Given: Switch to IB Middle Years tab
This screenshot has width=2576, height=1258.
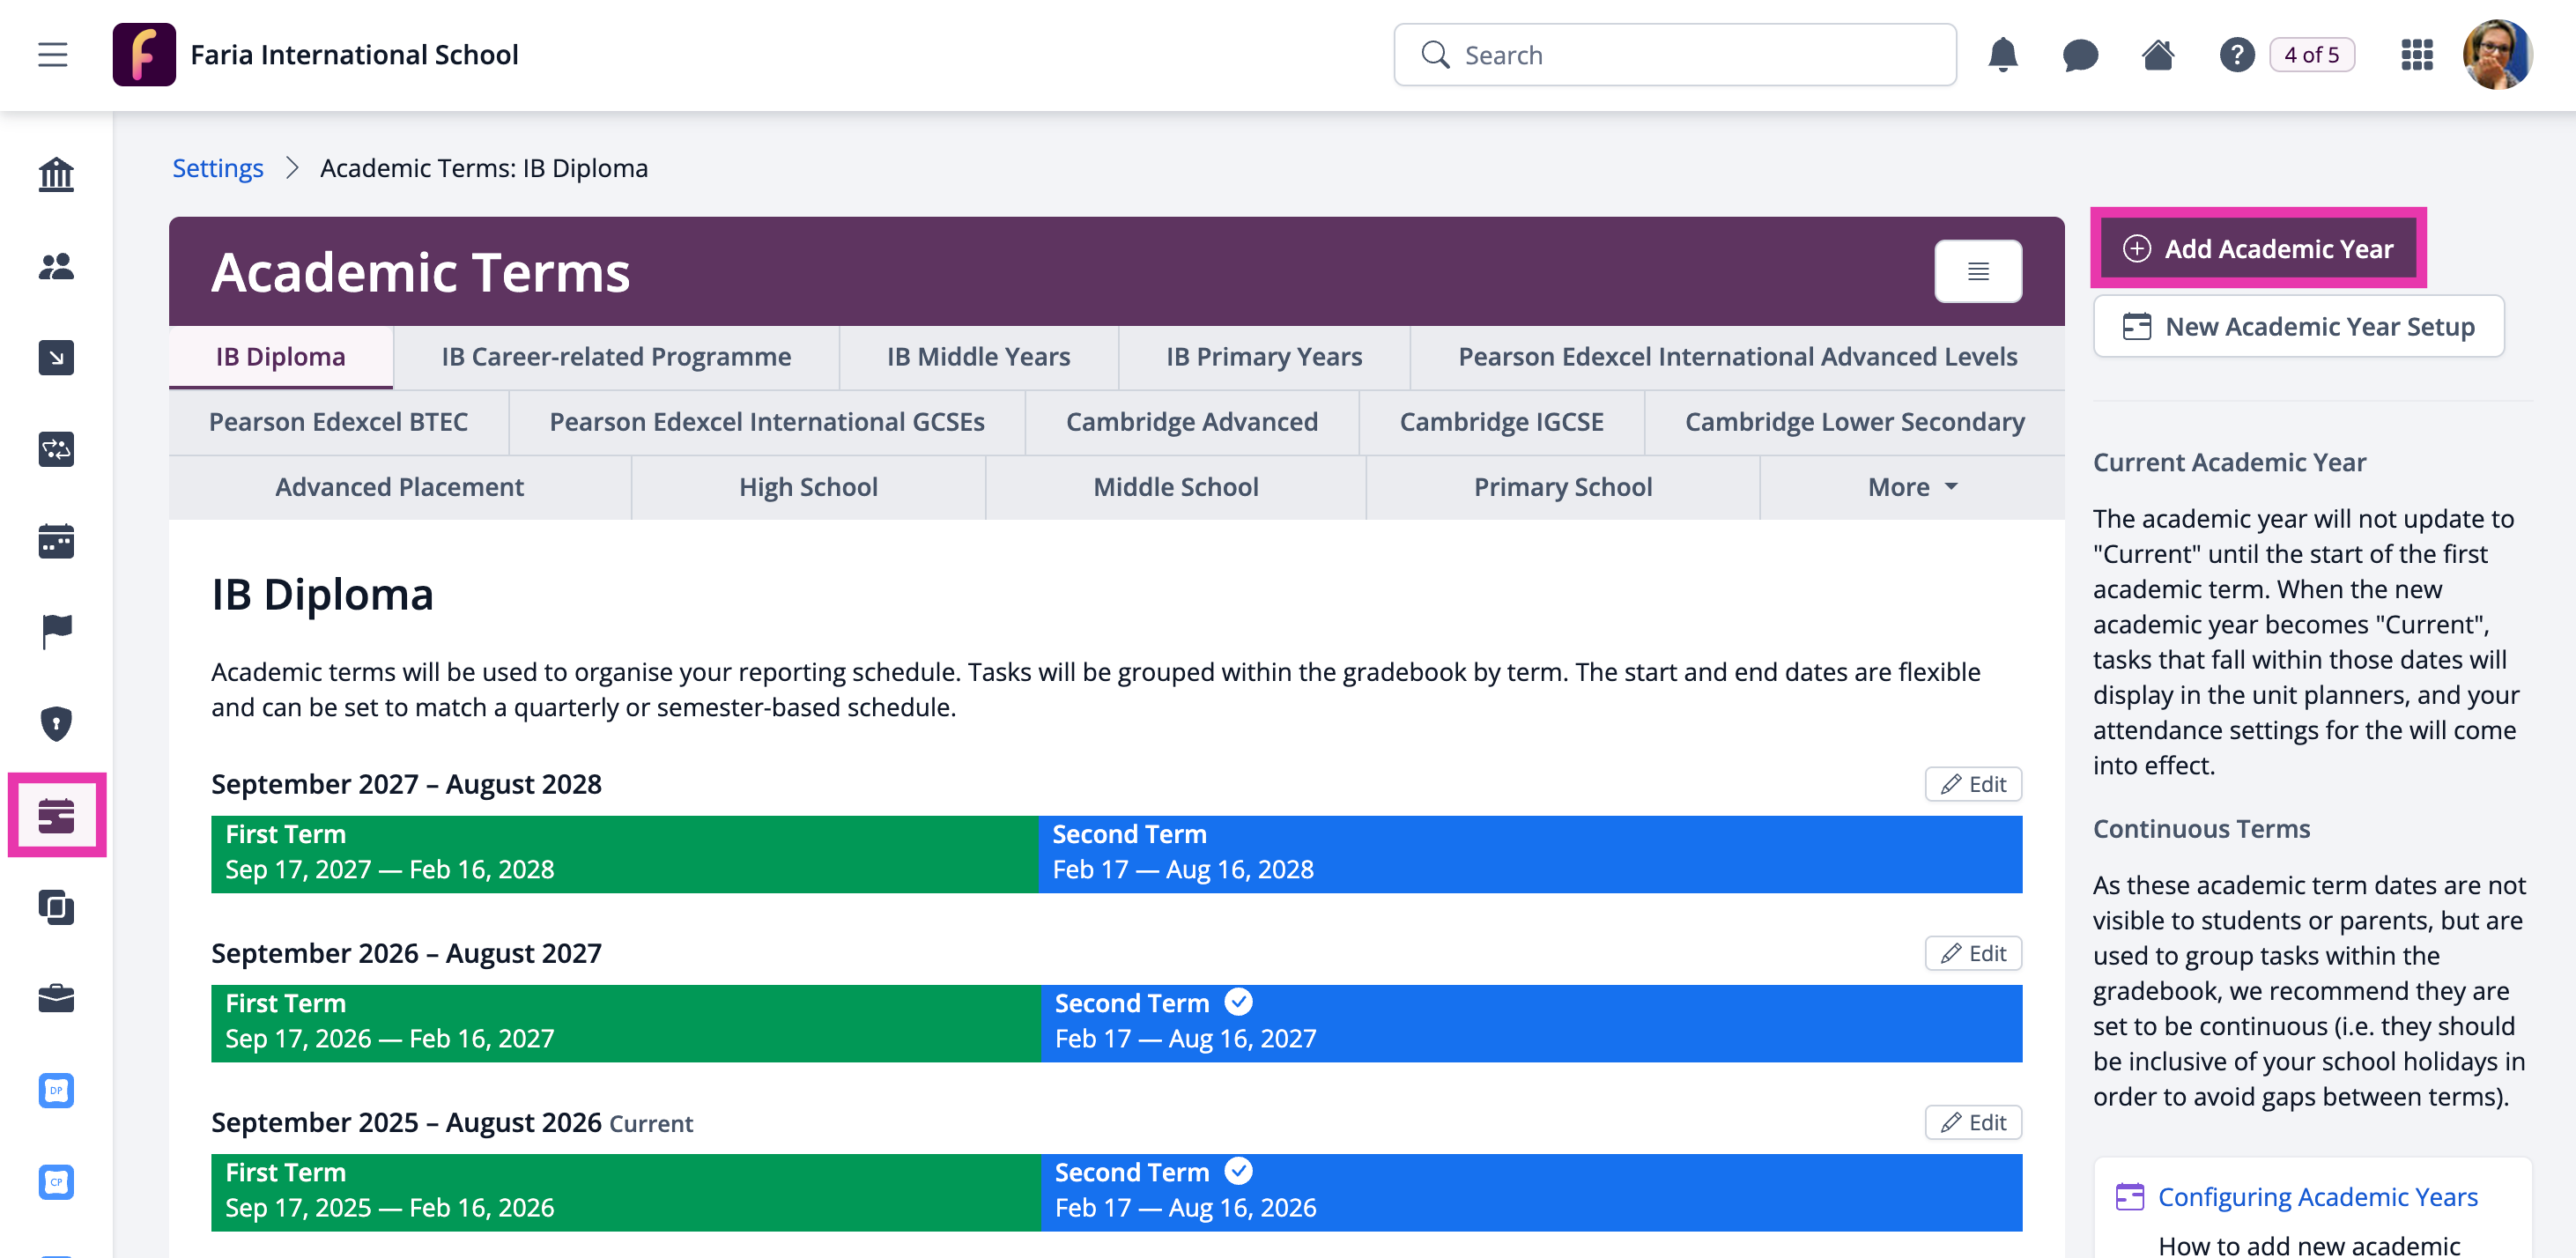Looking at the screenshot, I should (x=978, y=357).
